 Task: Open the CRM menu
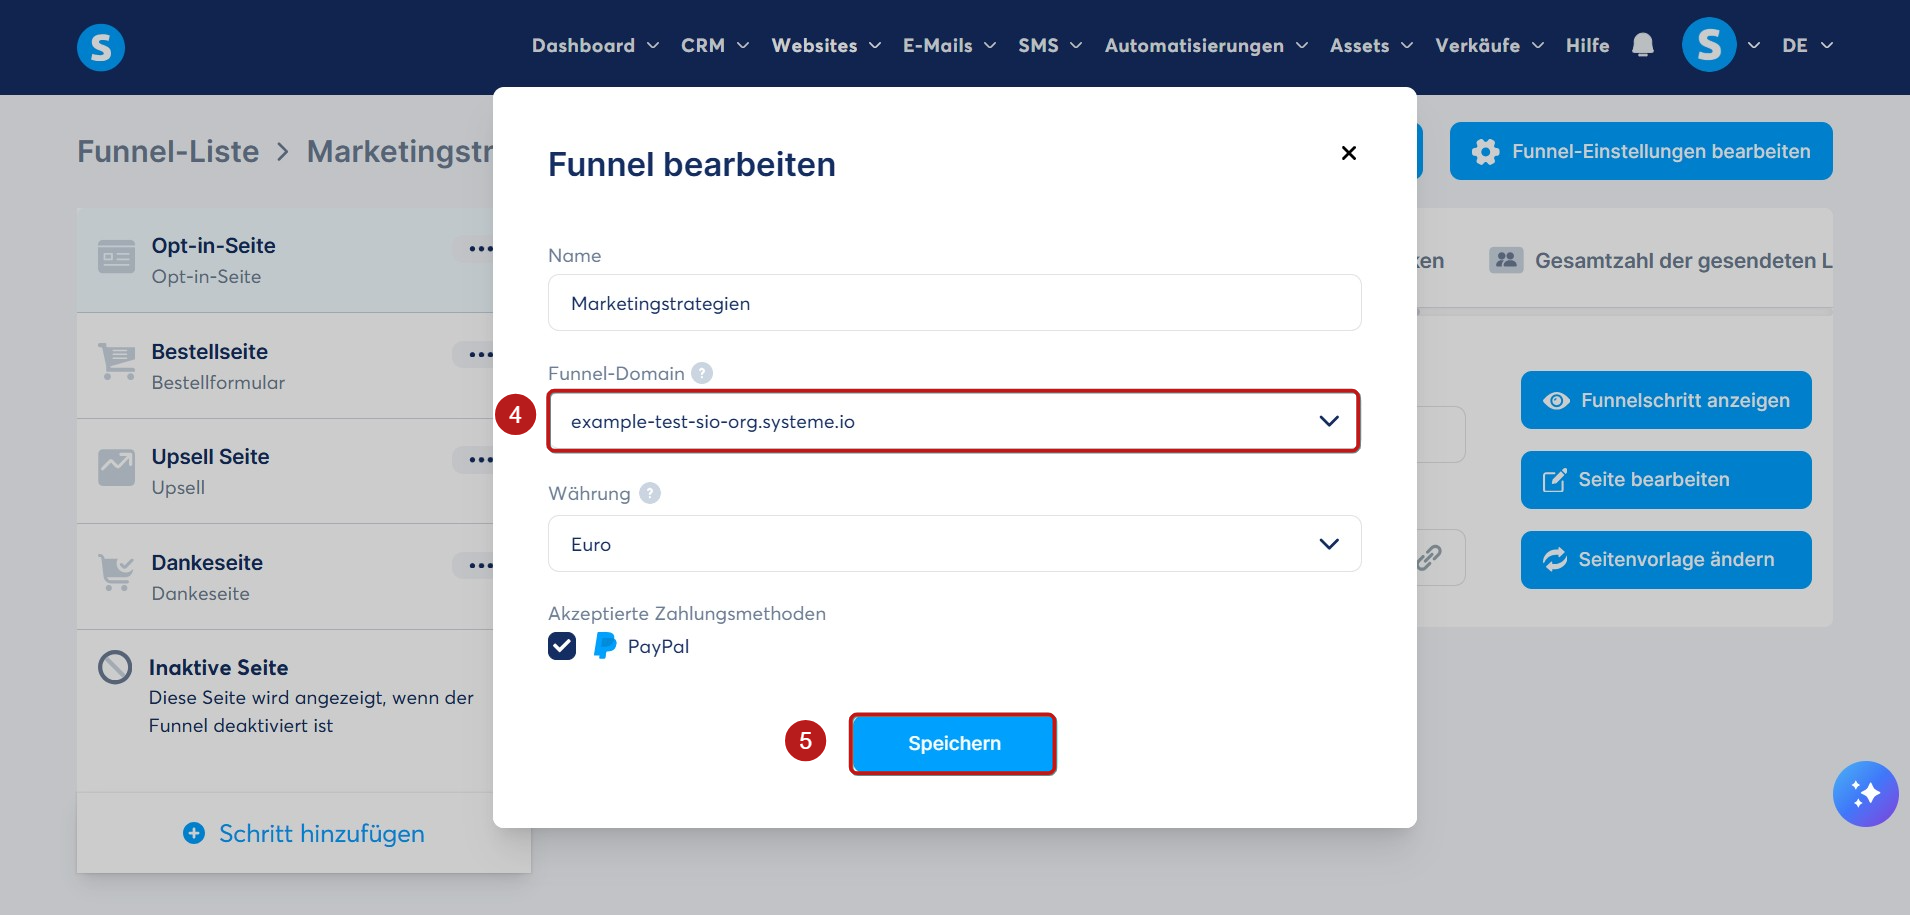[715, 46]
